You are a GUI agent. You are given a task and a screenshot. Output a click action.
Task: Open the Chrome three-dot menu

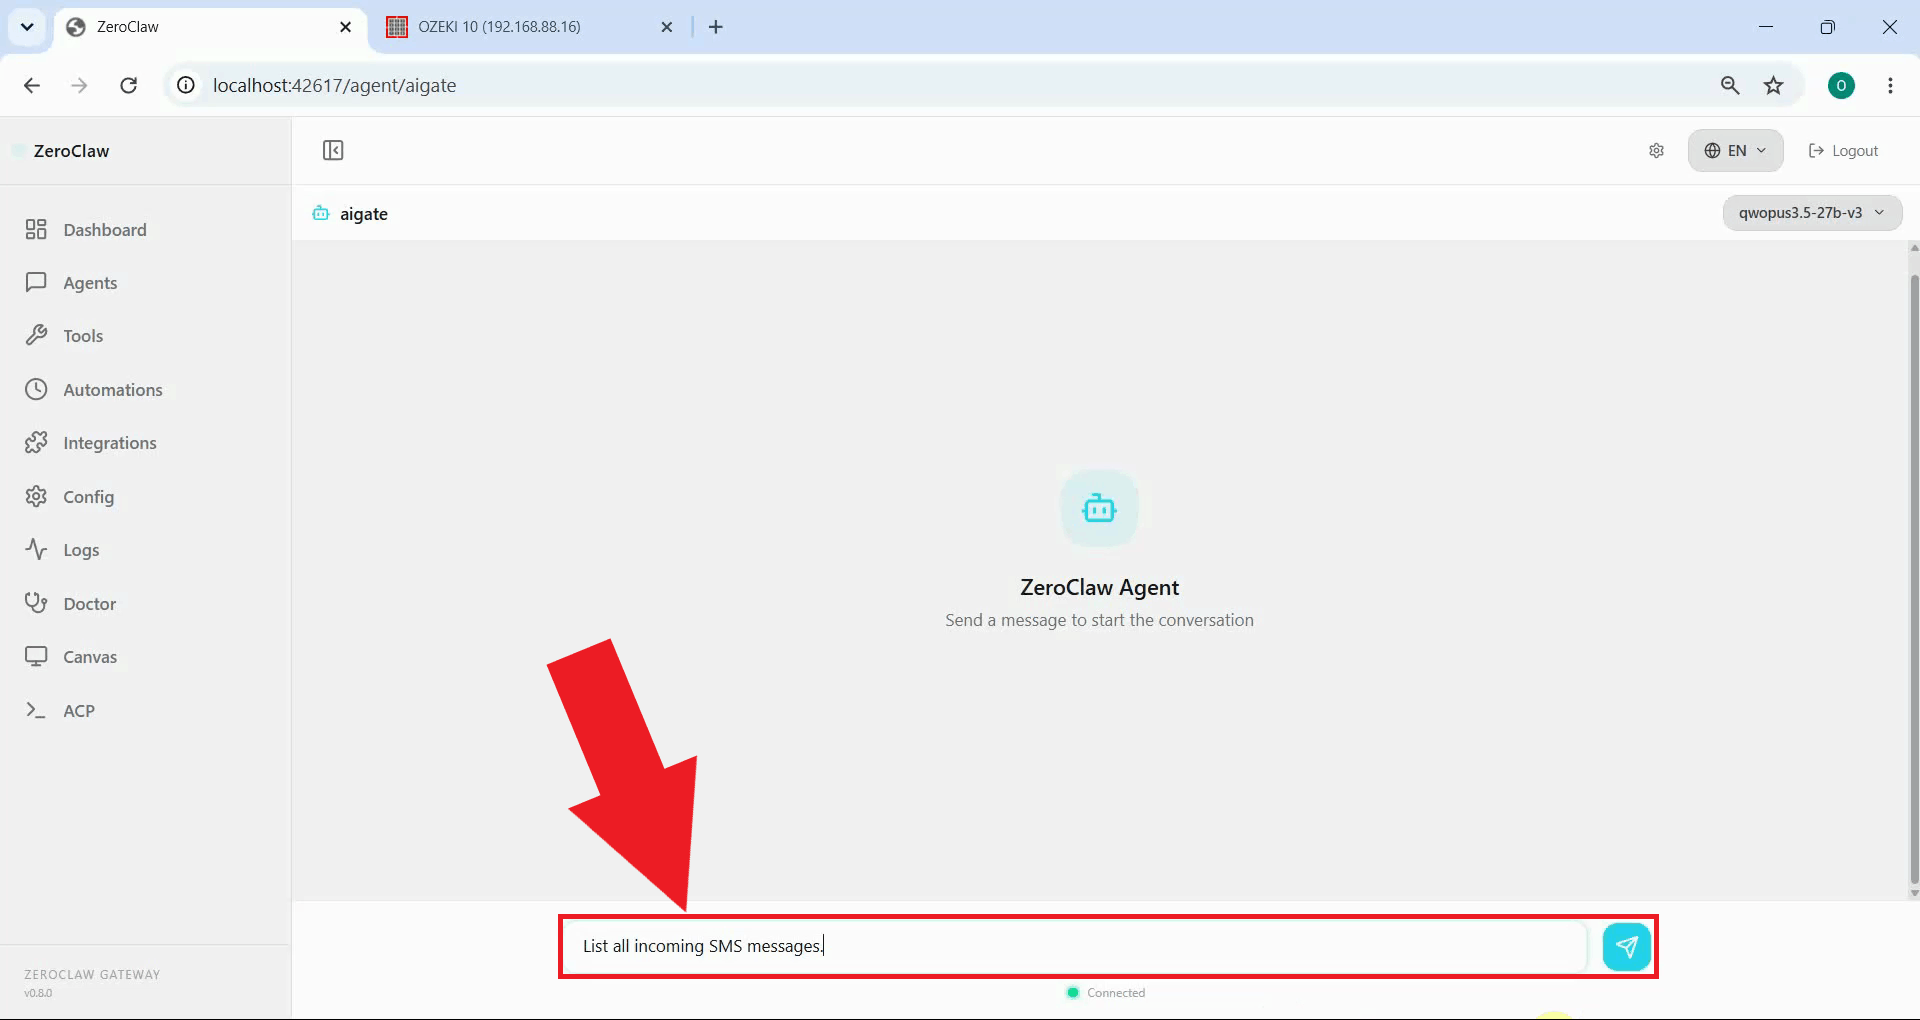click(1890, 85)
